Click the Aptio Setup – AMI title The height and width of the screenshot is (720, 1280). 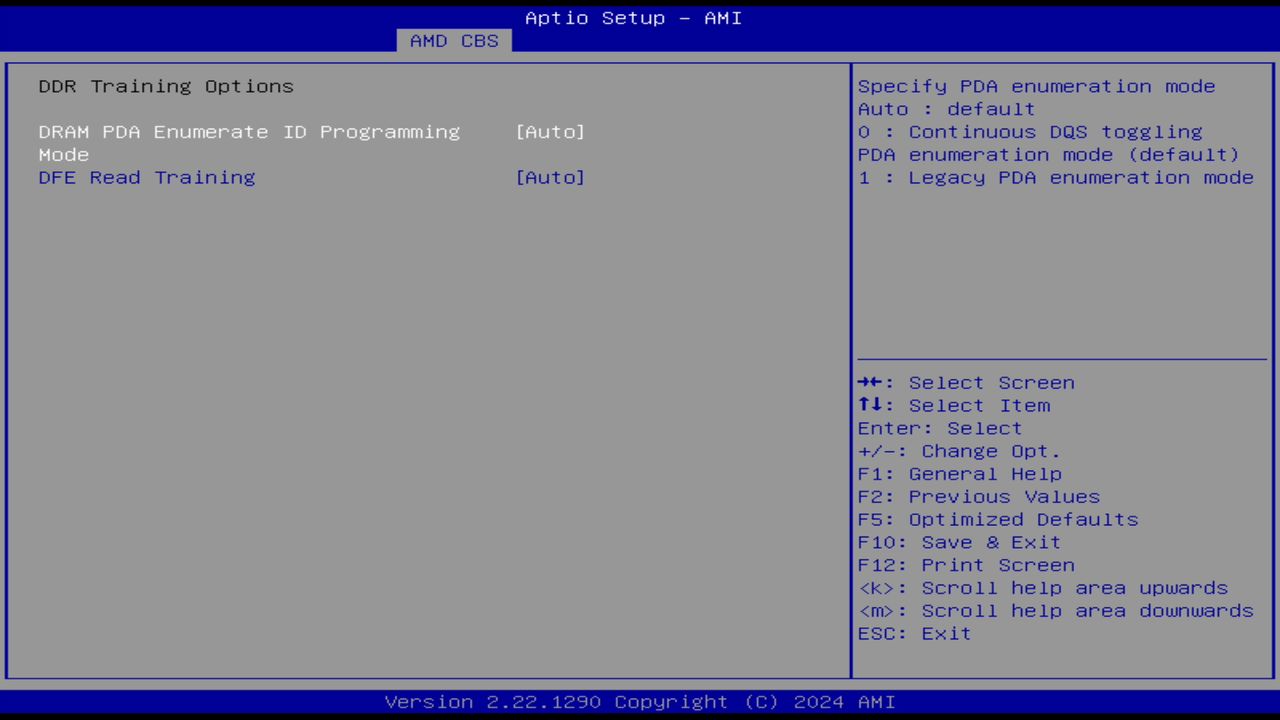(x=634, y=18)
